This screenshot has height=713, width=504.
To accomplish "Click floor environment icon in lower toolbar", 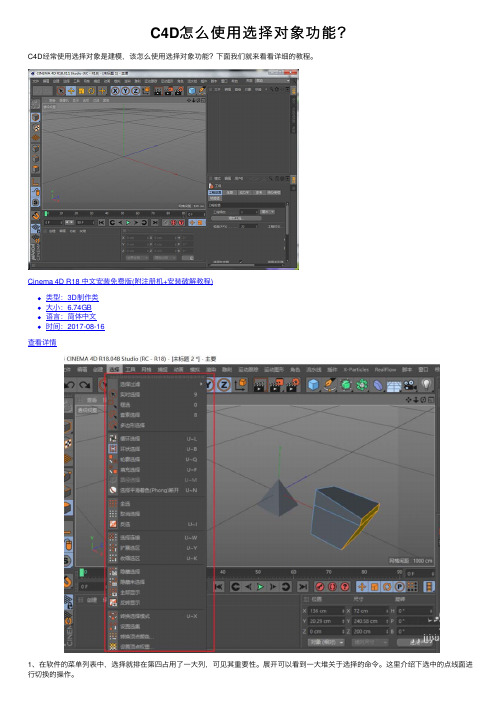I will coord(394,386).
